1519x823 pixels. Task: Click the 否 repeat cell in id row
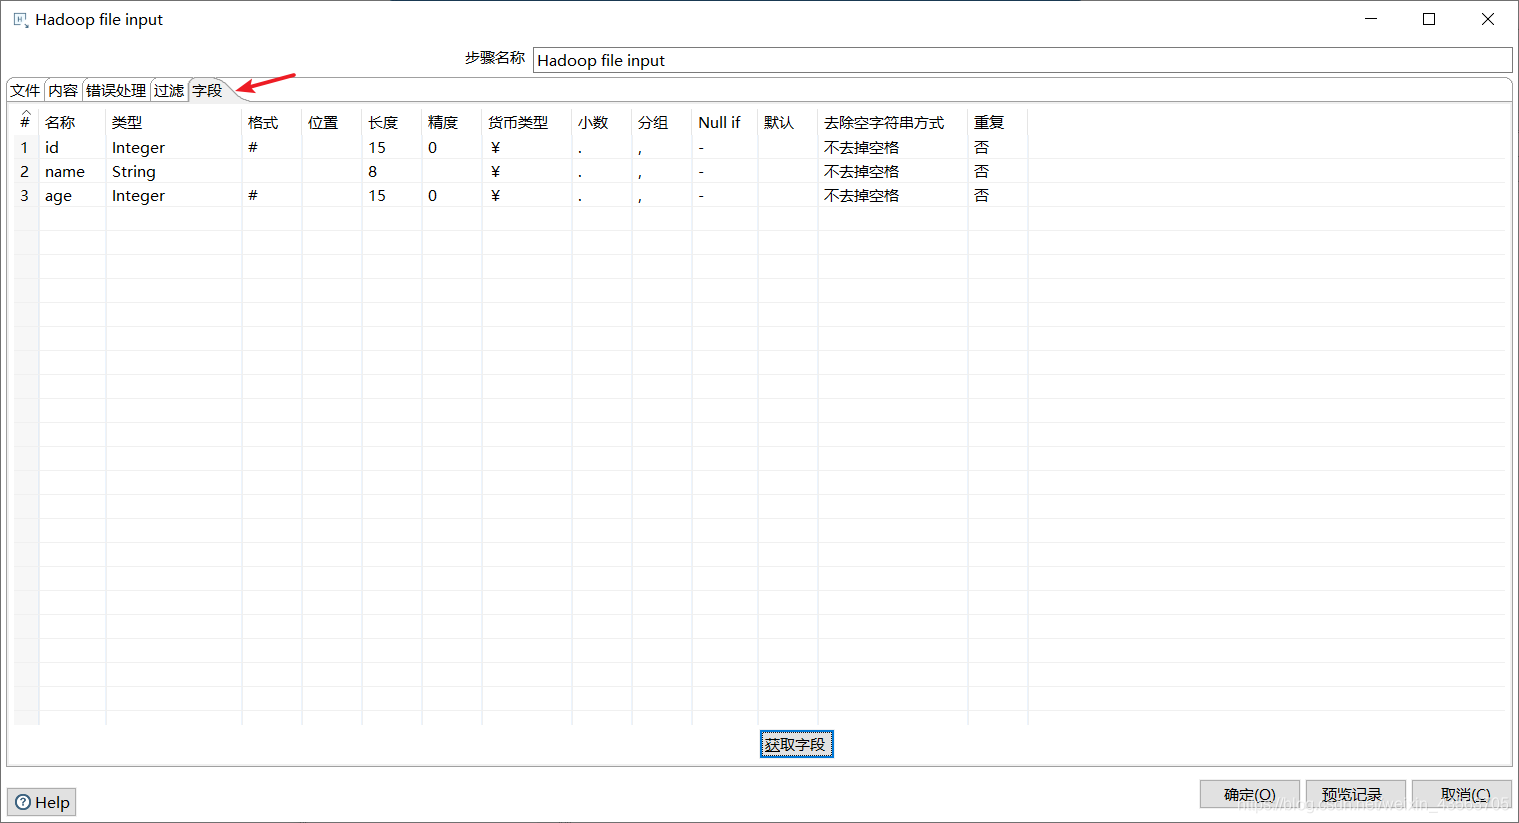coord(998,147)
